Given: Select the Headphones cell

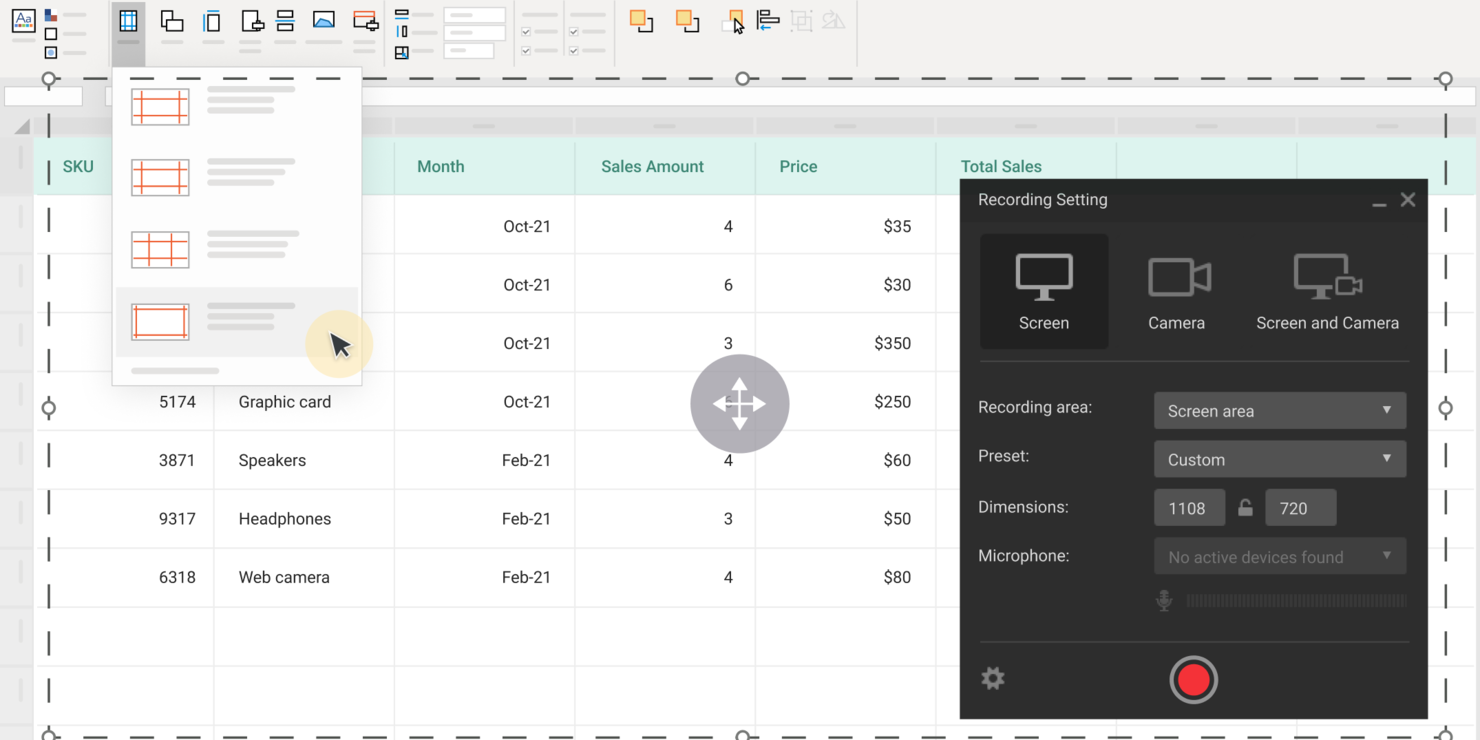Looking at the screenshot, I should point(304,519).
